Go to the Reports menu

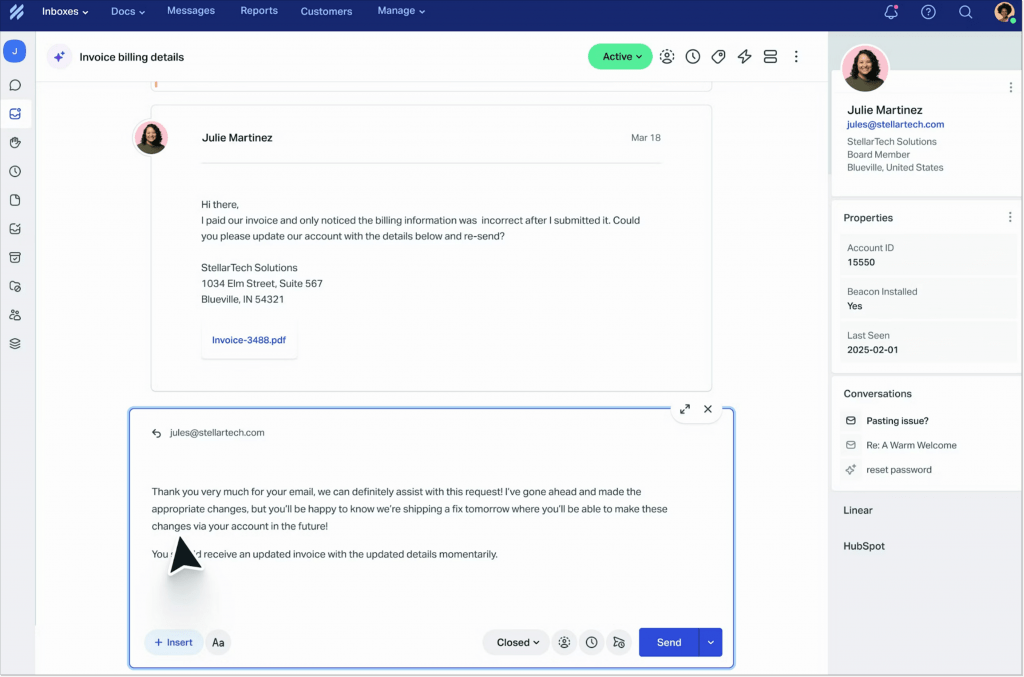click(x=259, y=10)
